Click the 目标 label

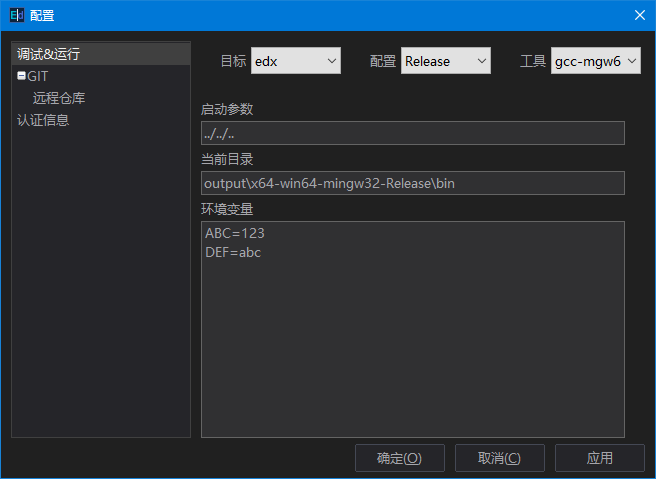(x=233, y=61)
